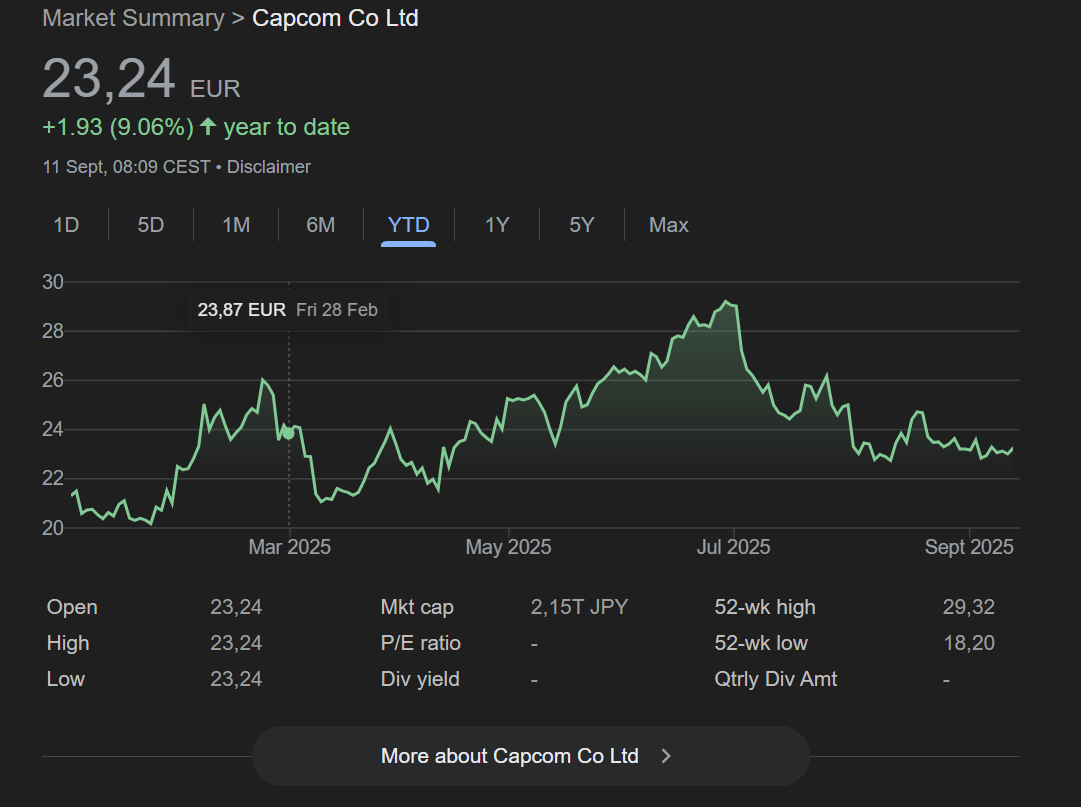Image resolution: width=1081 pixels, height=807 pixels.
Task: Click the Sept 2025 axis label
Action: pos(969,547)
